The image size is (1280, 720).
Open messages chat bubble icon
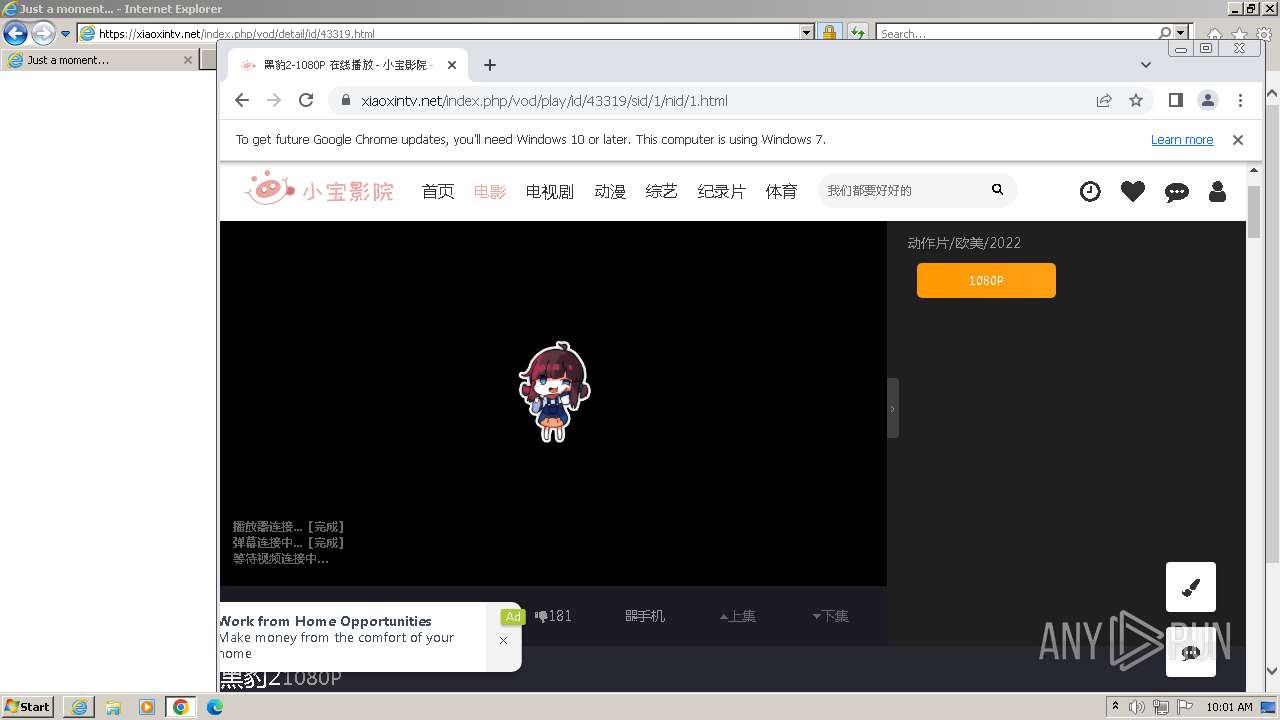point(1177,192)
